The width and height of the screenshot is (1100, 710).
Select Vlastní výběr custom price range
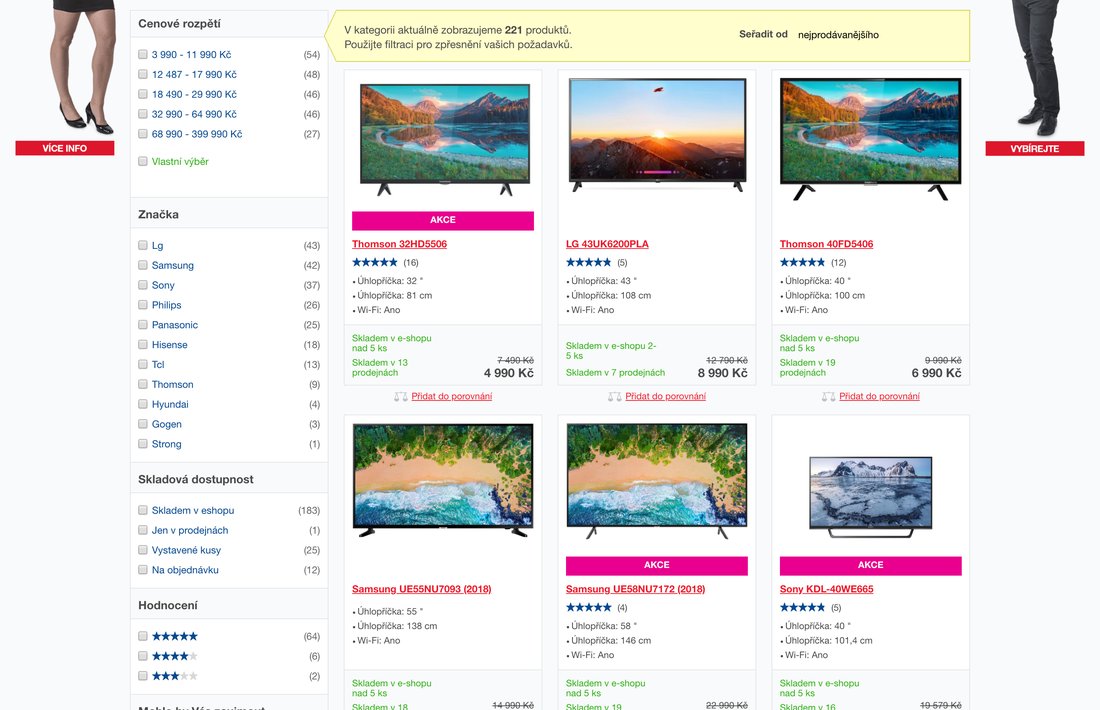point(180,161)
